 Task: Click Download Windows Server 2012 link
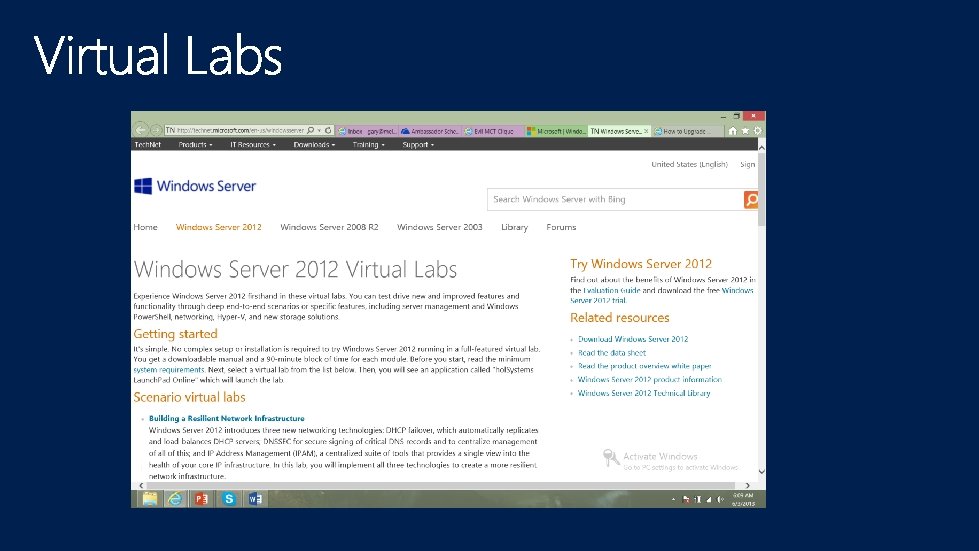pos(633,339)
